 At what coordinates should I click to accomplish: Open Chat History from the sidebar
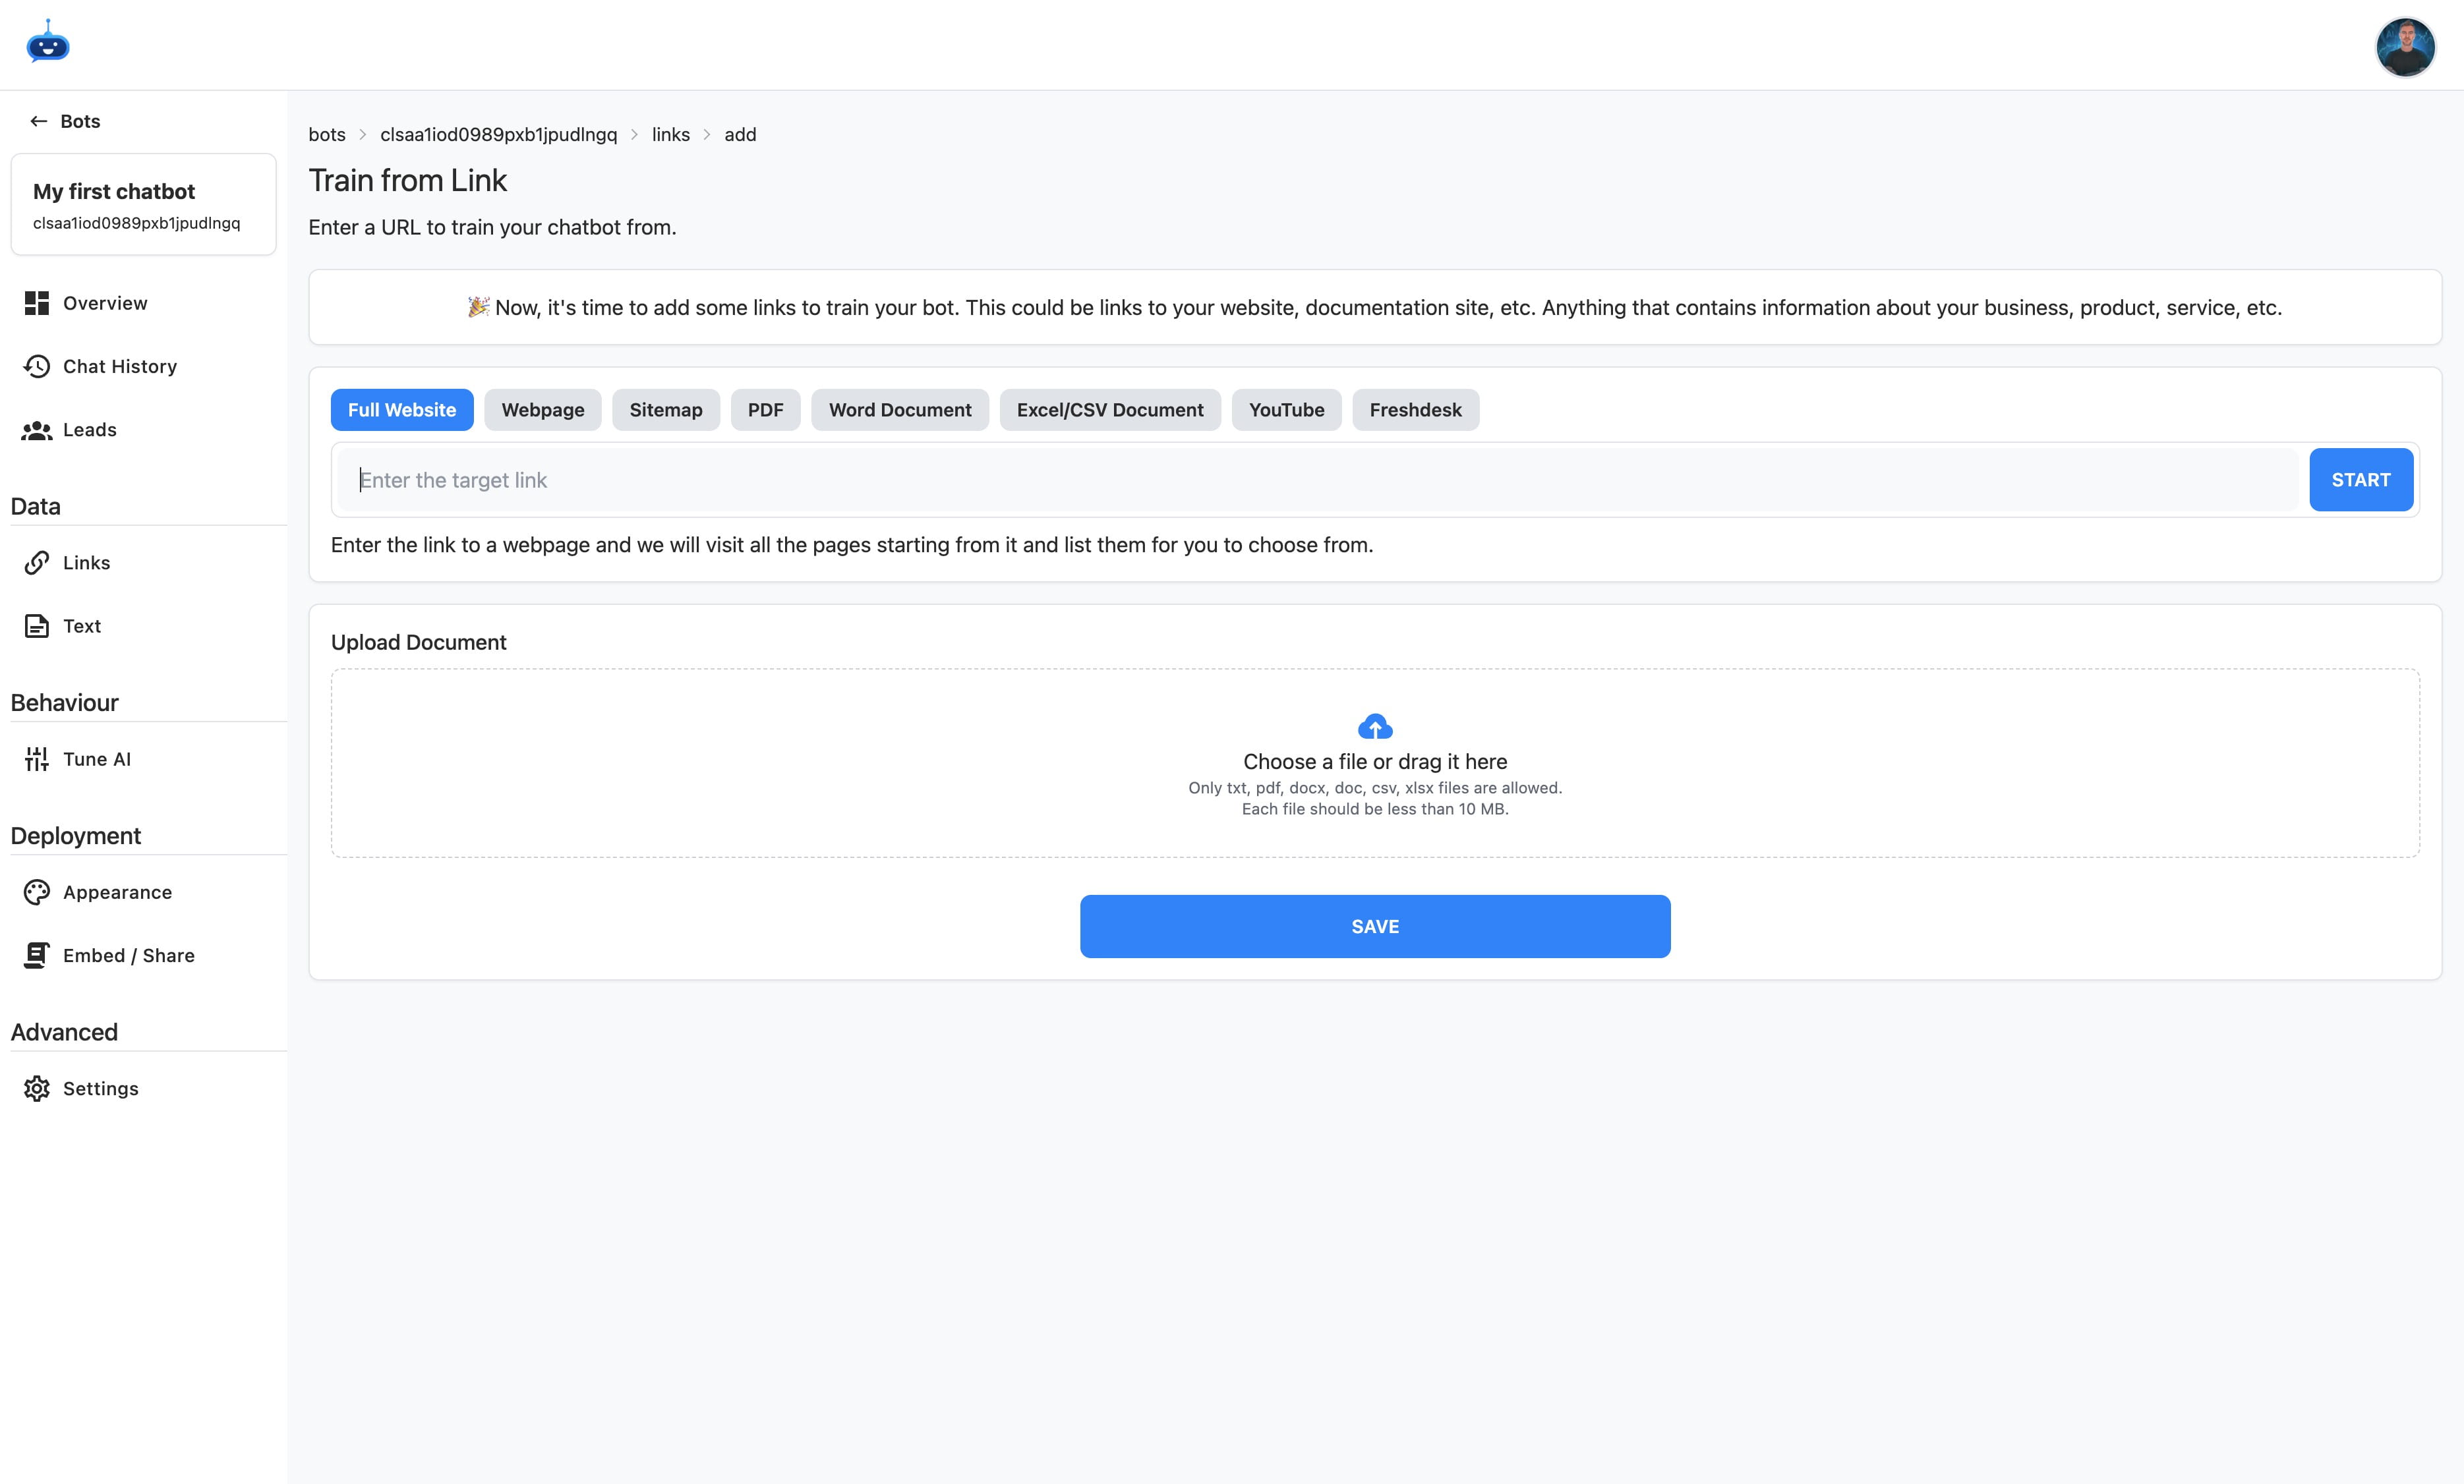pyautogui.click(x=119, y=366)
